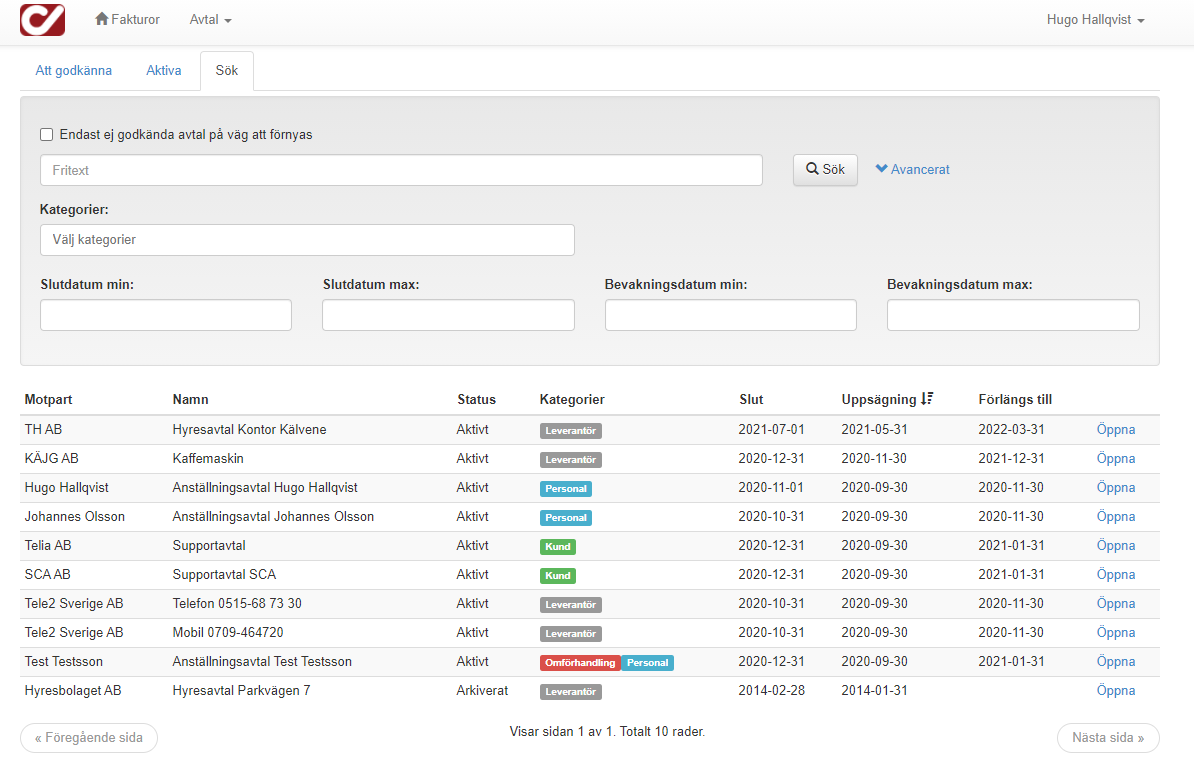
Task: Go to Föregående sida
Action: coord(89,737)
